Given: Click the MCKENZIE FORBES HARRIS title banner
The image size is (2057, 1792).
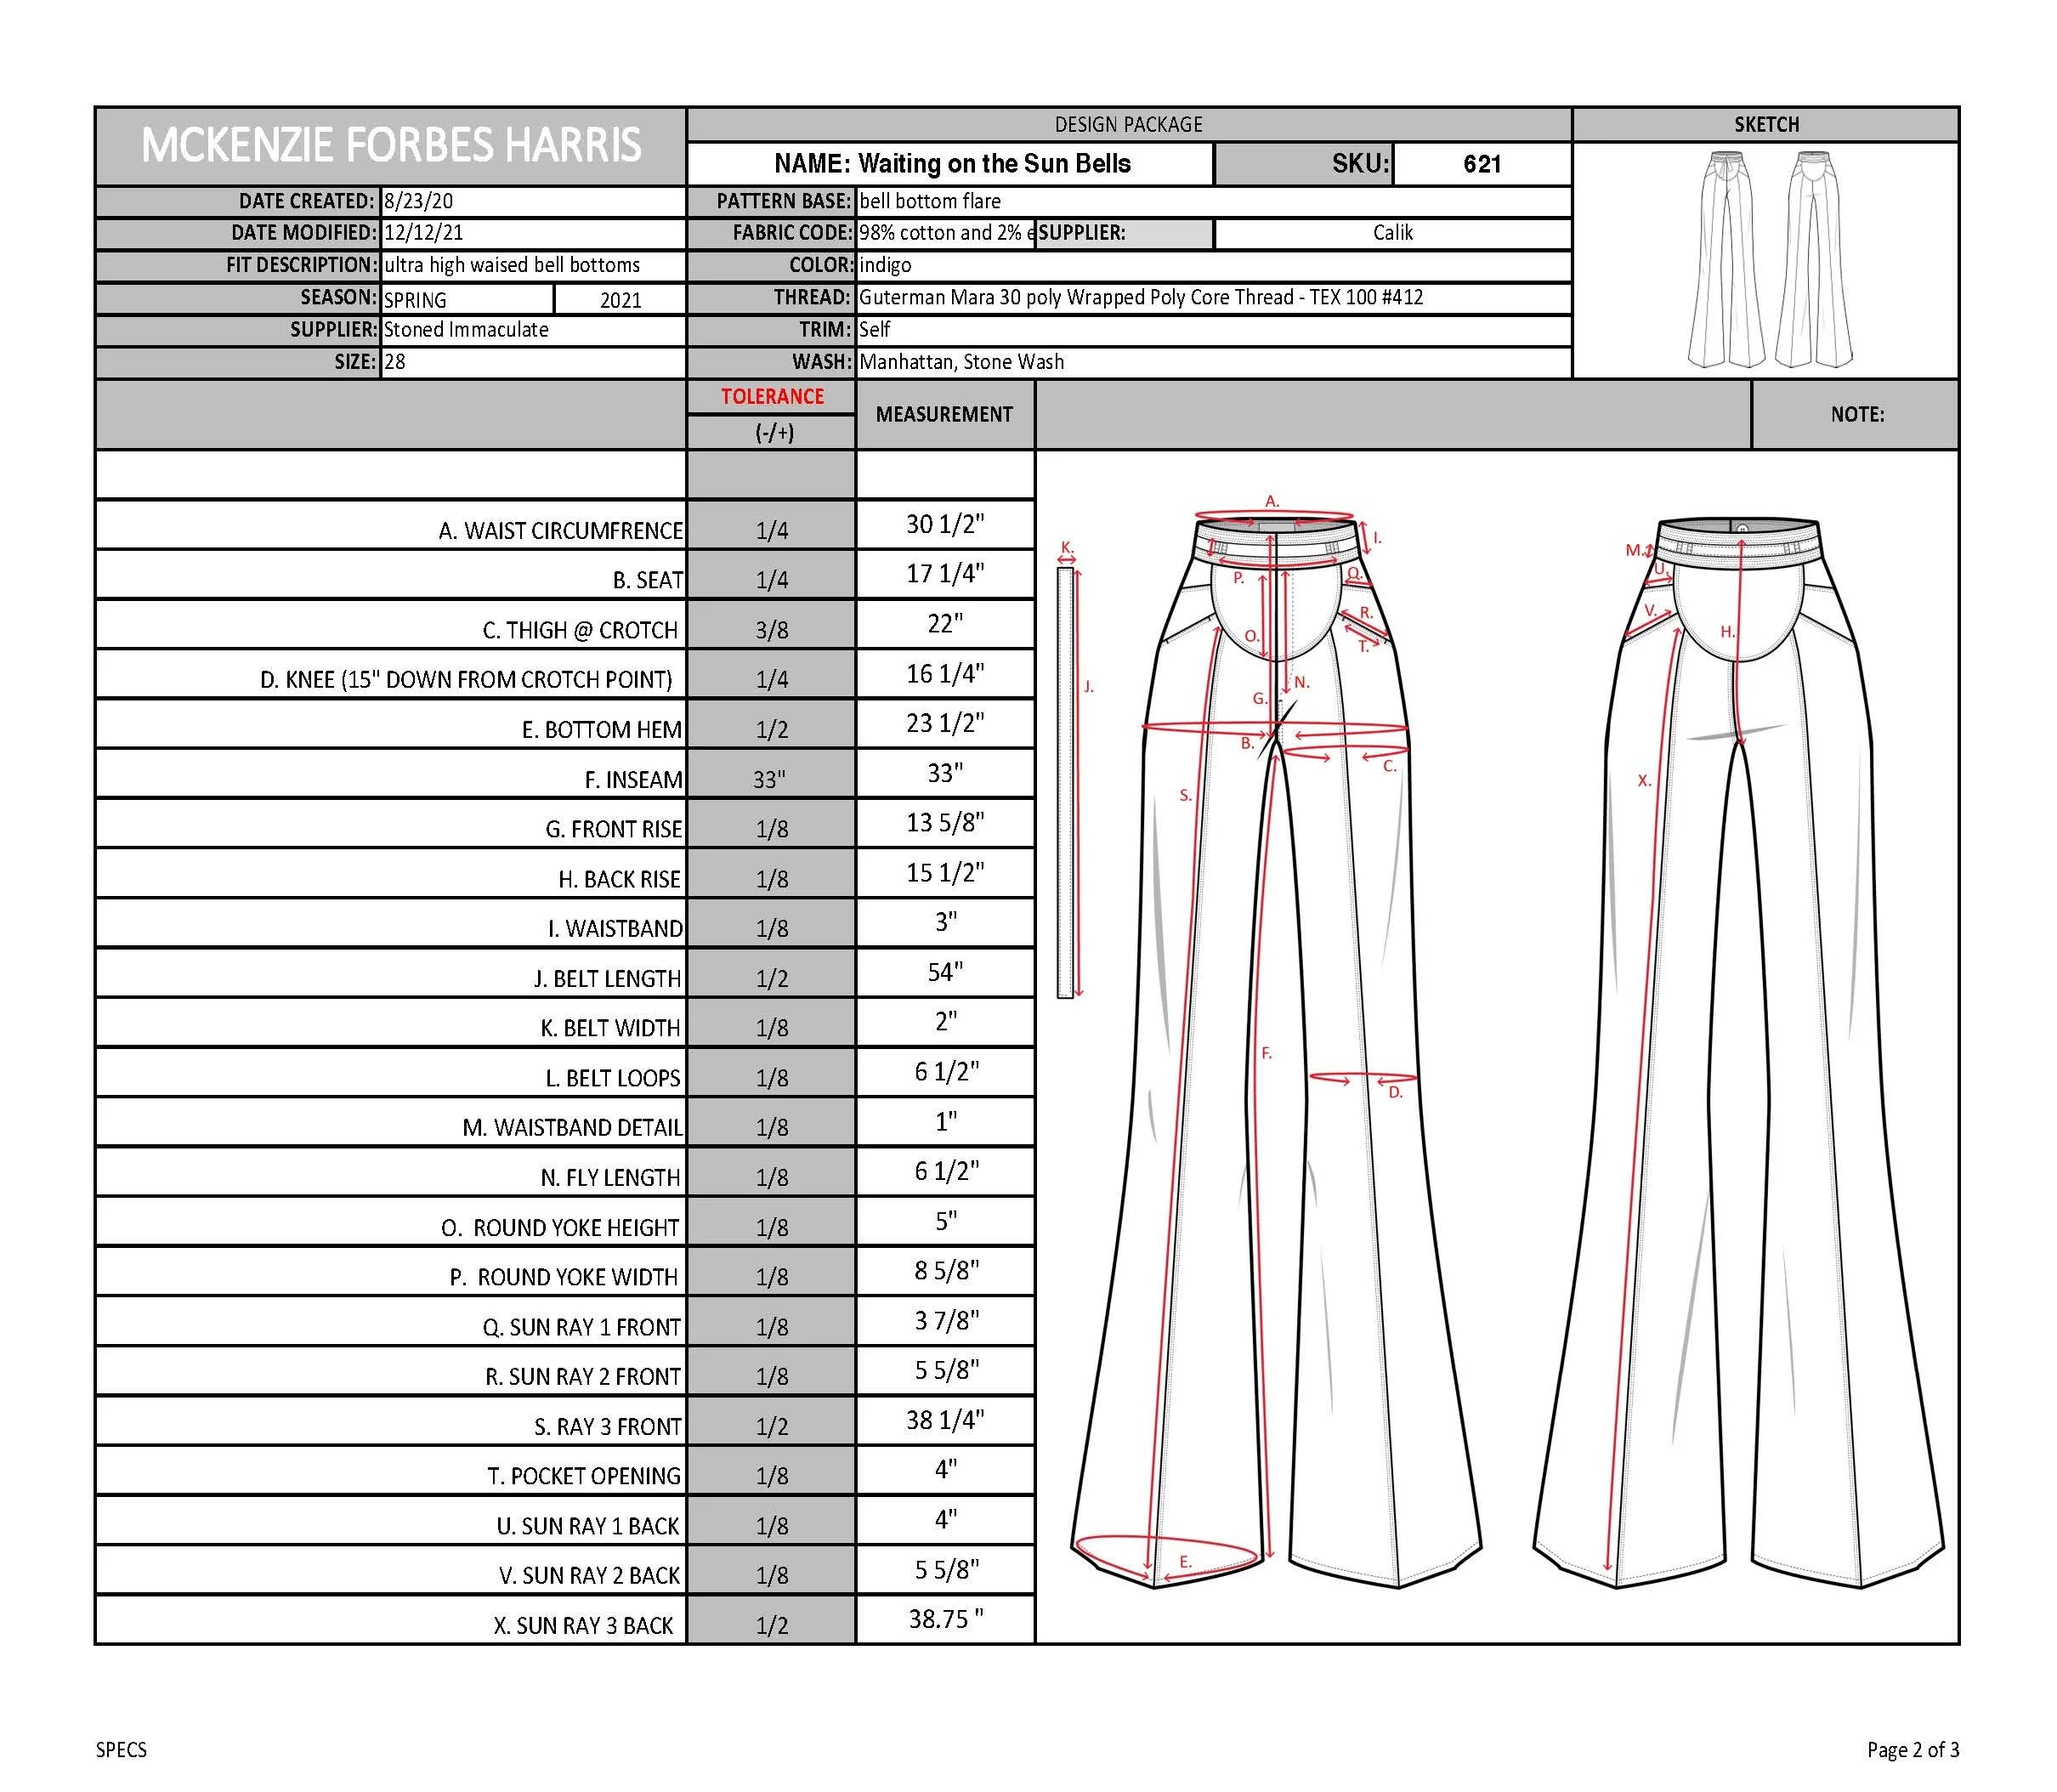Looking at the screenshot, I should coord(391,146).
